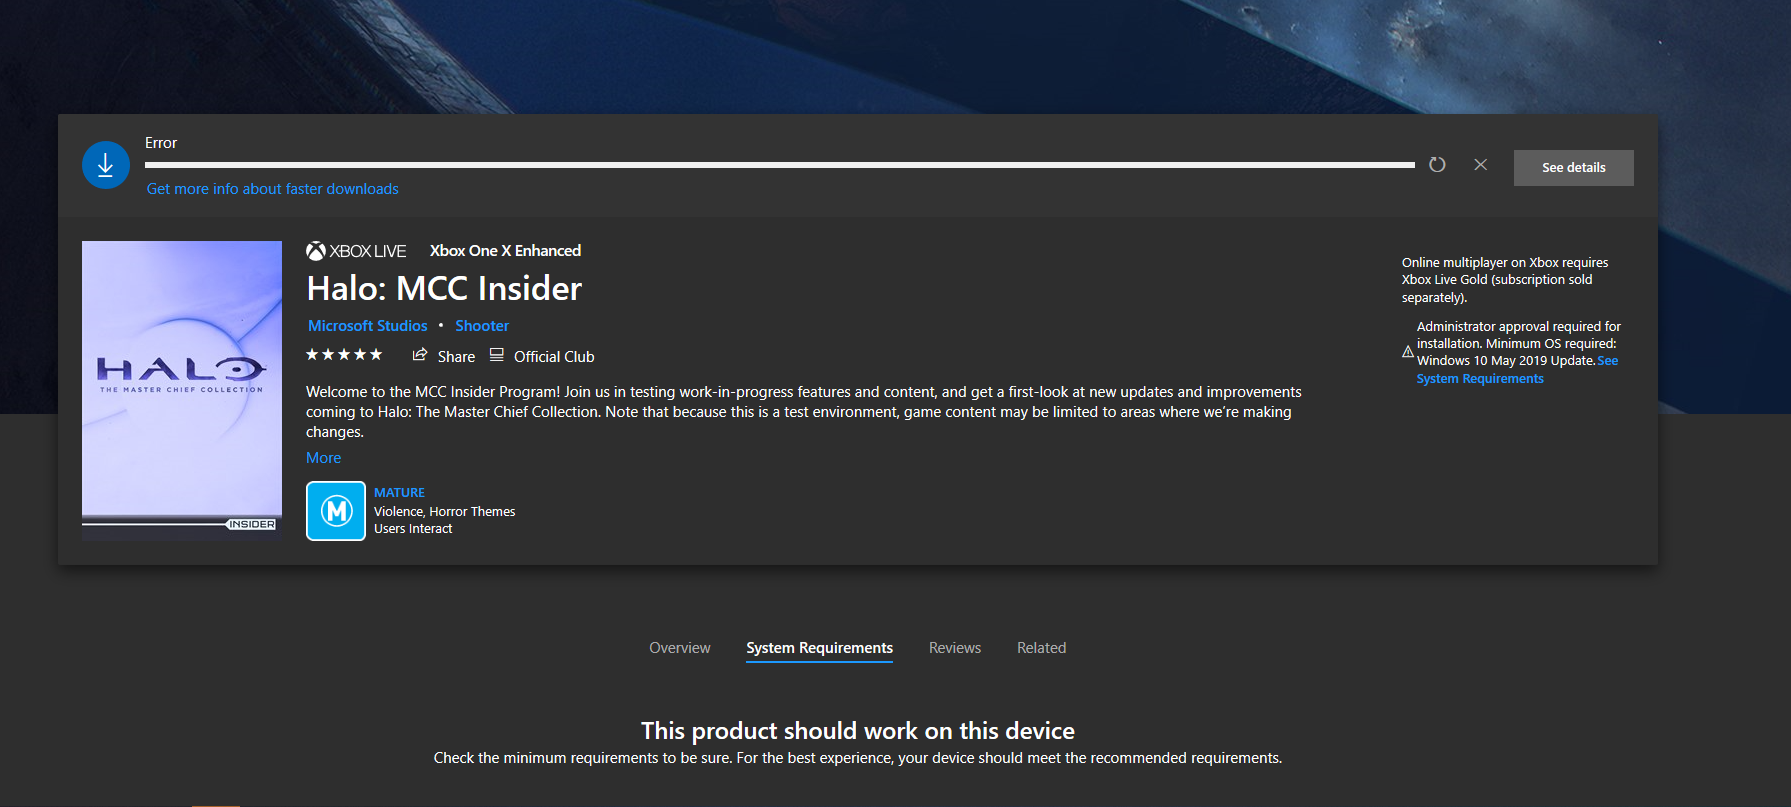
Task: Click the five-star rating
Action: [x=344, y=355]
